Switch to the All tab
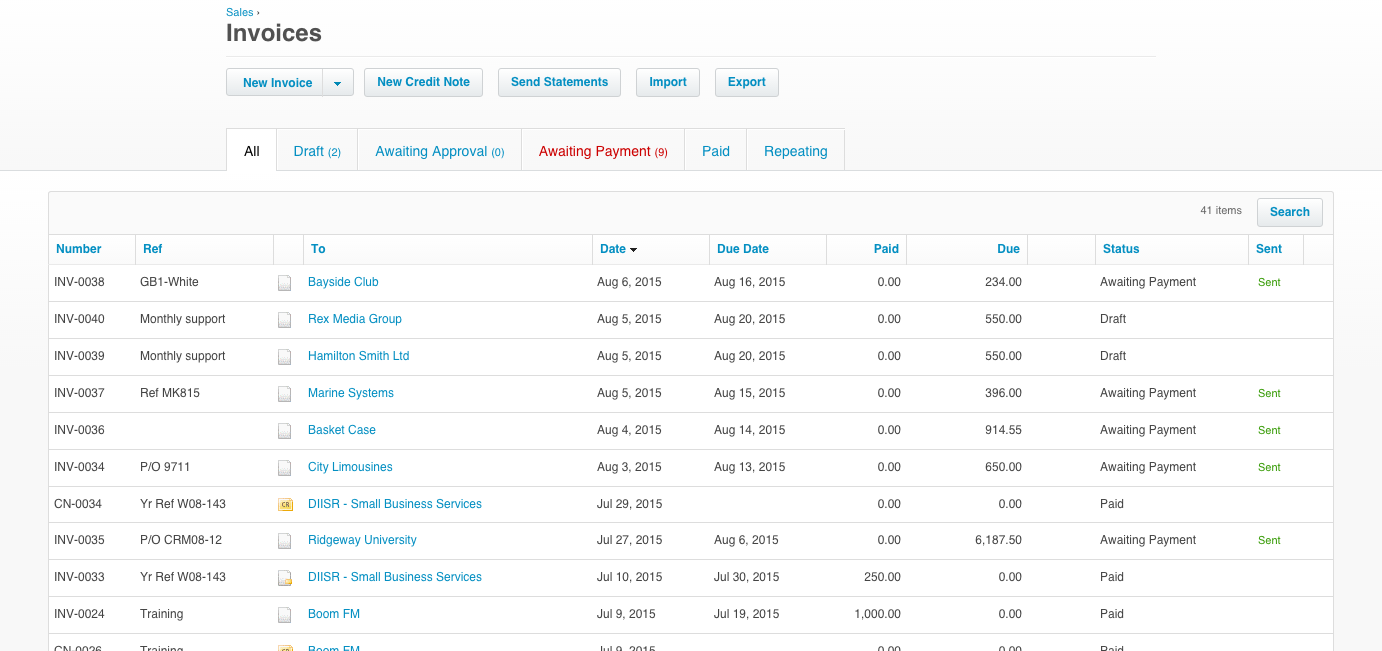Viewport: 1382px width, 651px height. (x=251, y=151)
